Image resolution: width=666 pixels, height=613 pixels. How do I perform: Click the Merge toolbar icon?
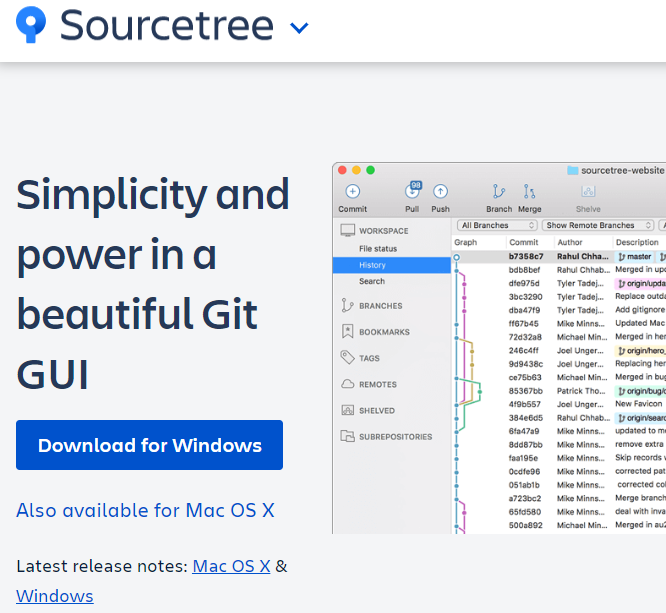(x=529, y=192)
